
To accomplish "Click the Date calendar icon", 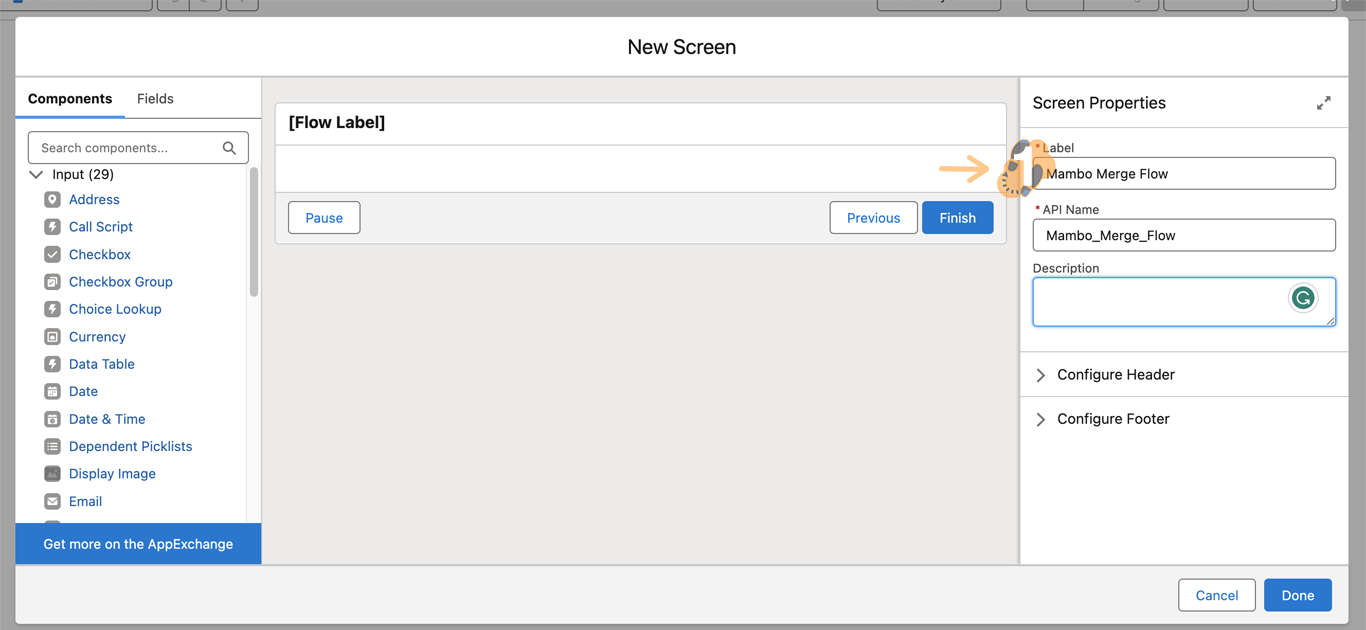I will click(52, 392).
